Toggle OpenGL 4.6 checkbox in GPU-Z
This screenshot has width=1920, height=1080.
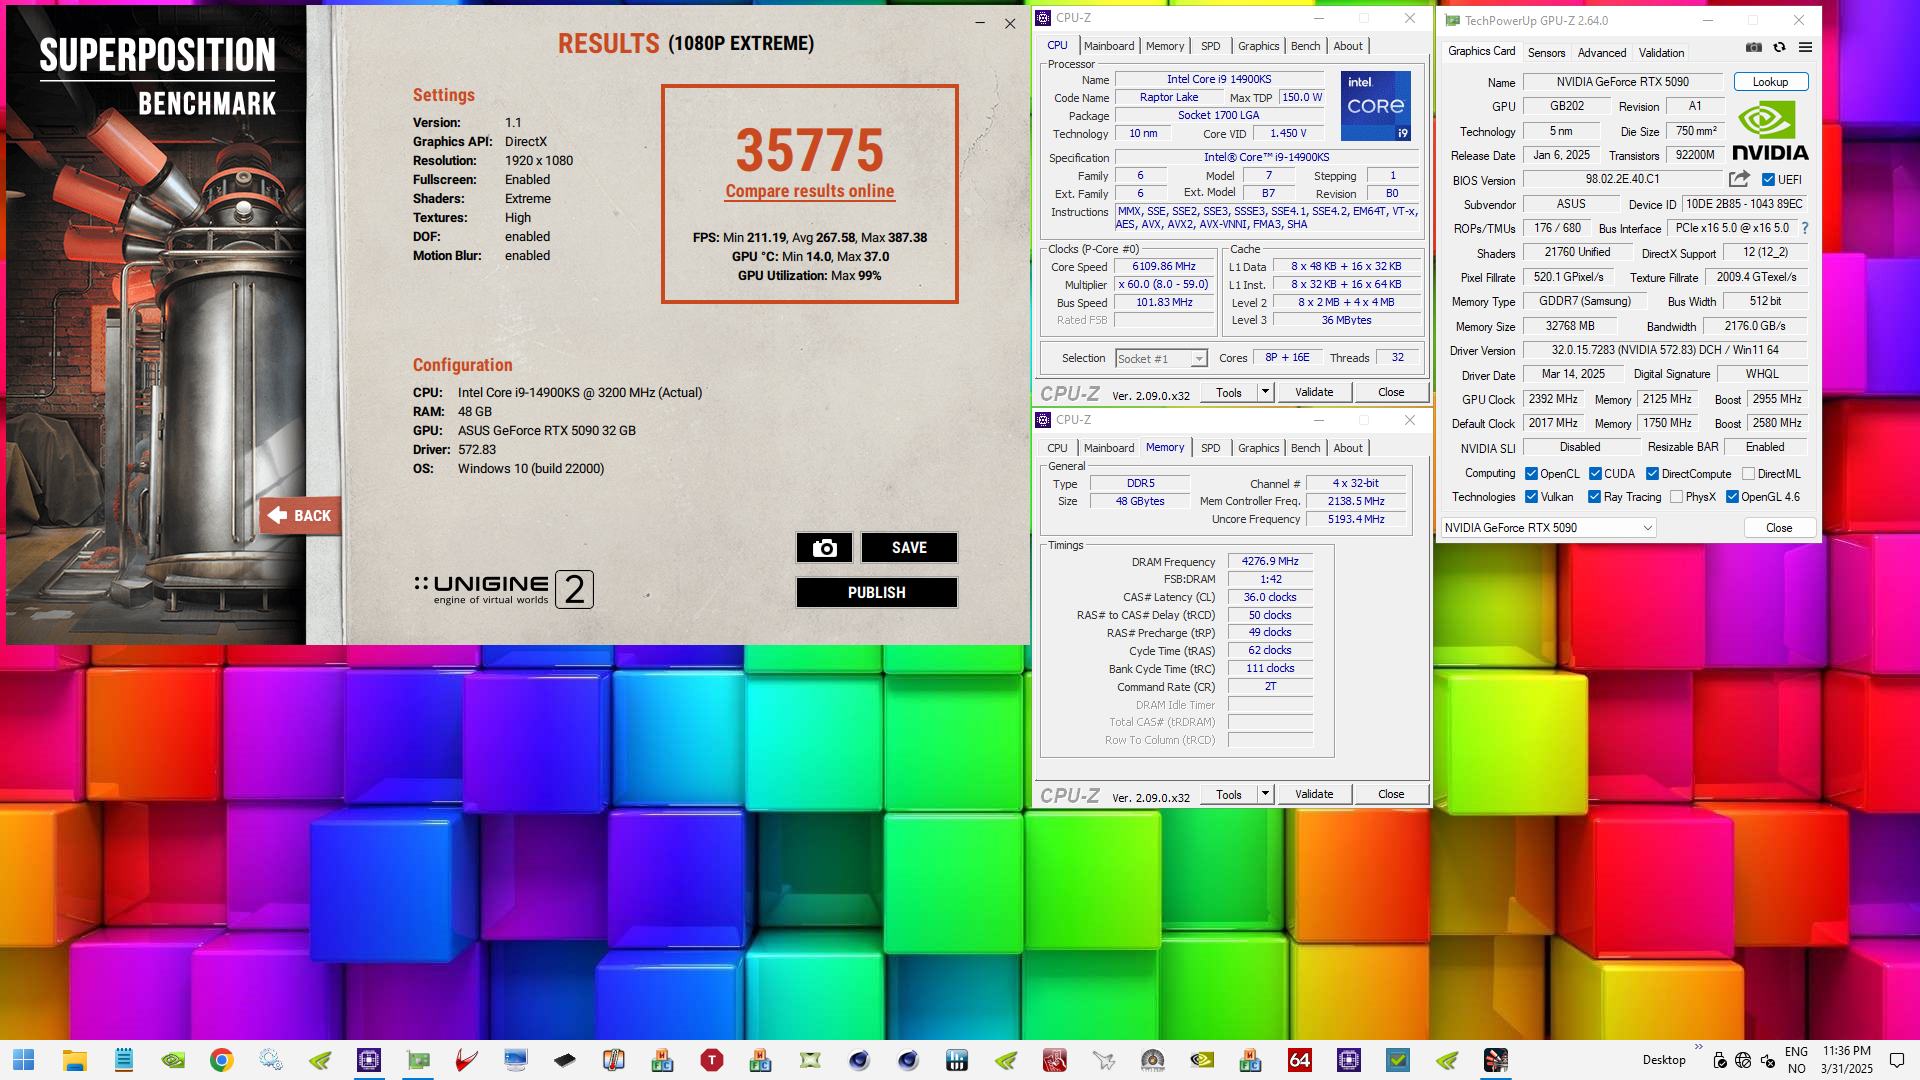click(x=1732, y=497)
